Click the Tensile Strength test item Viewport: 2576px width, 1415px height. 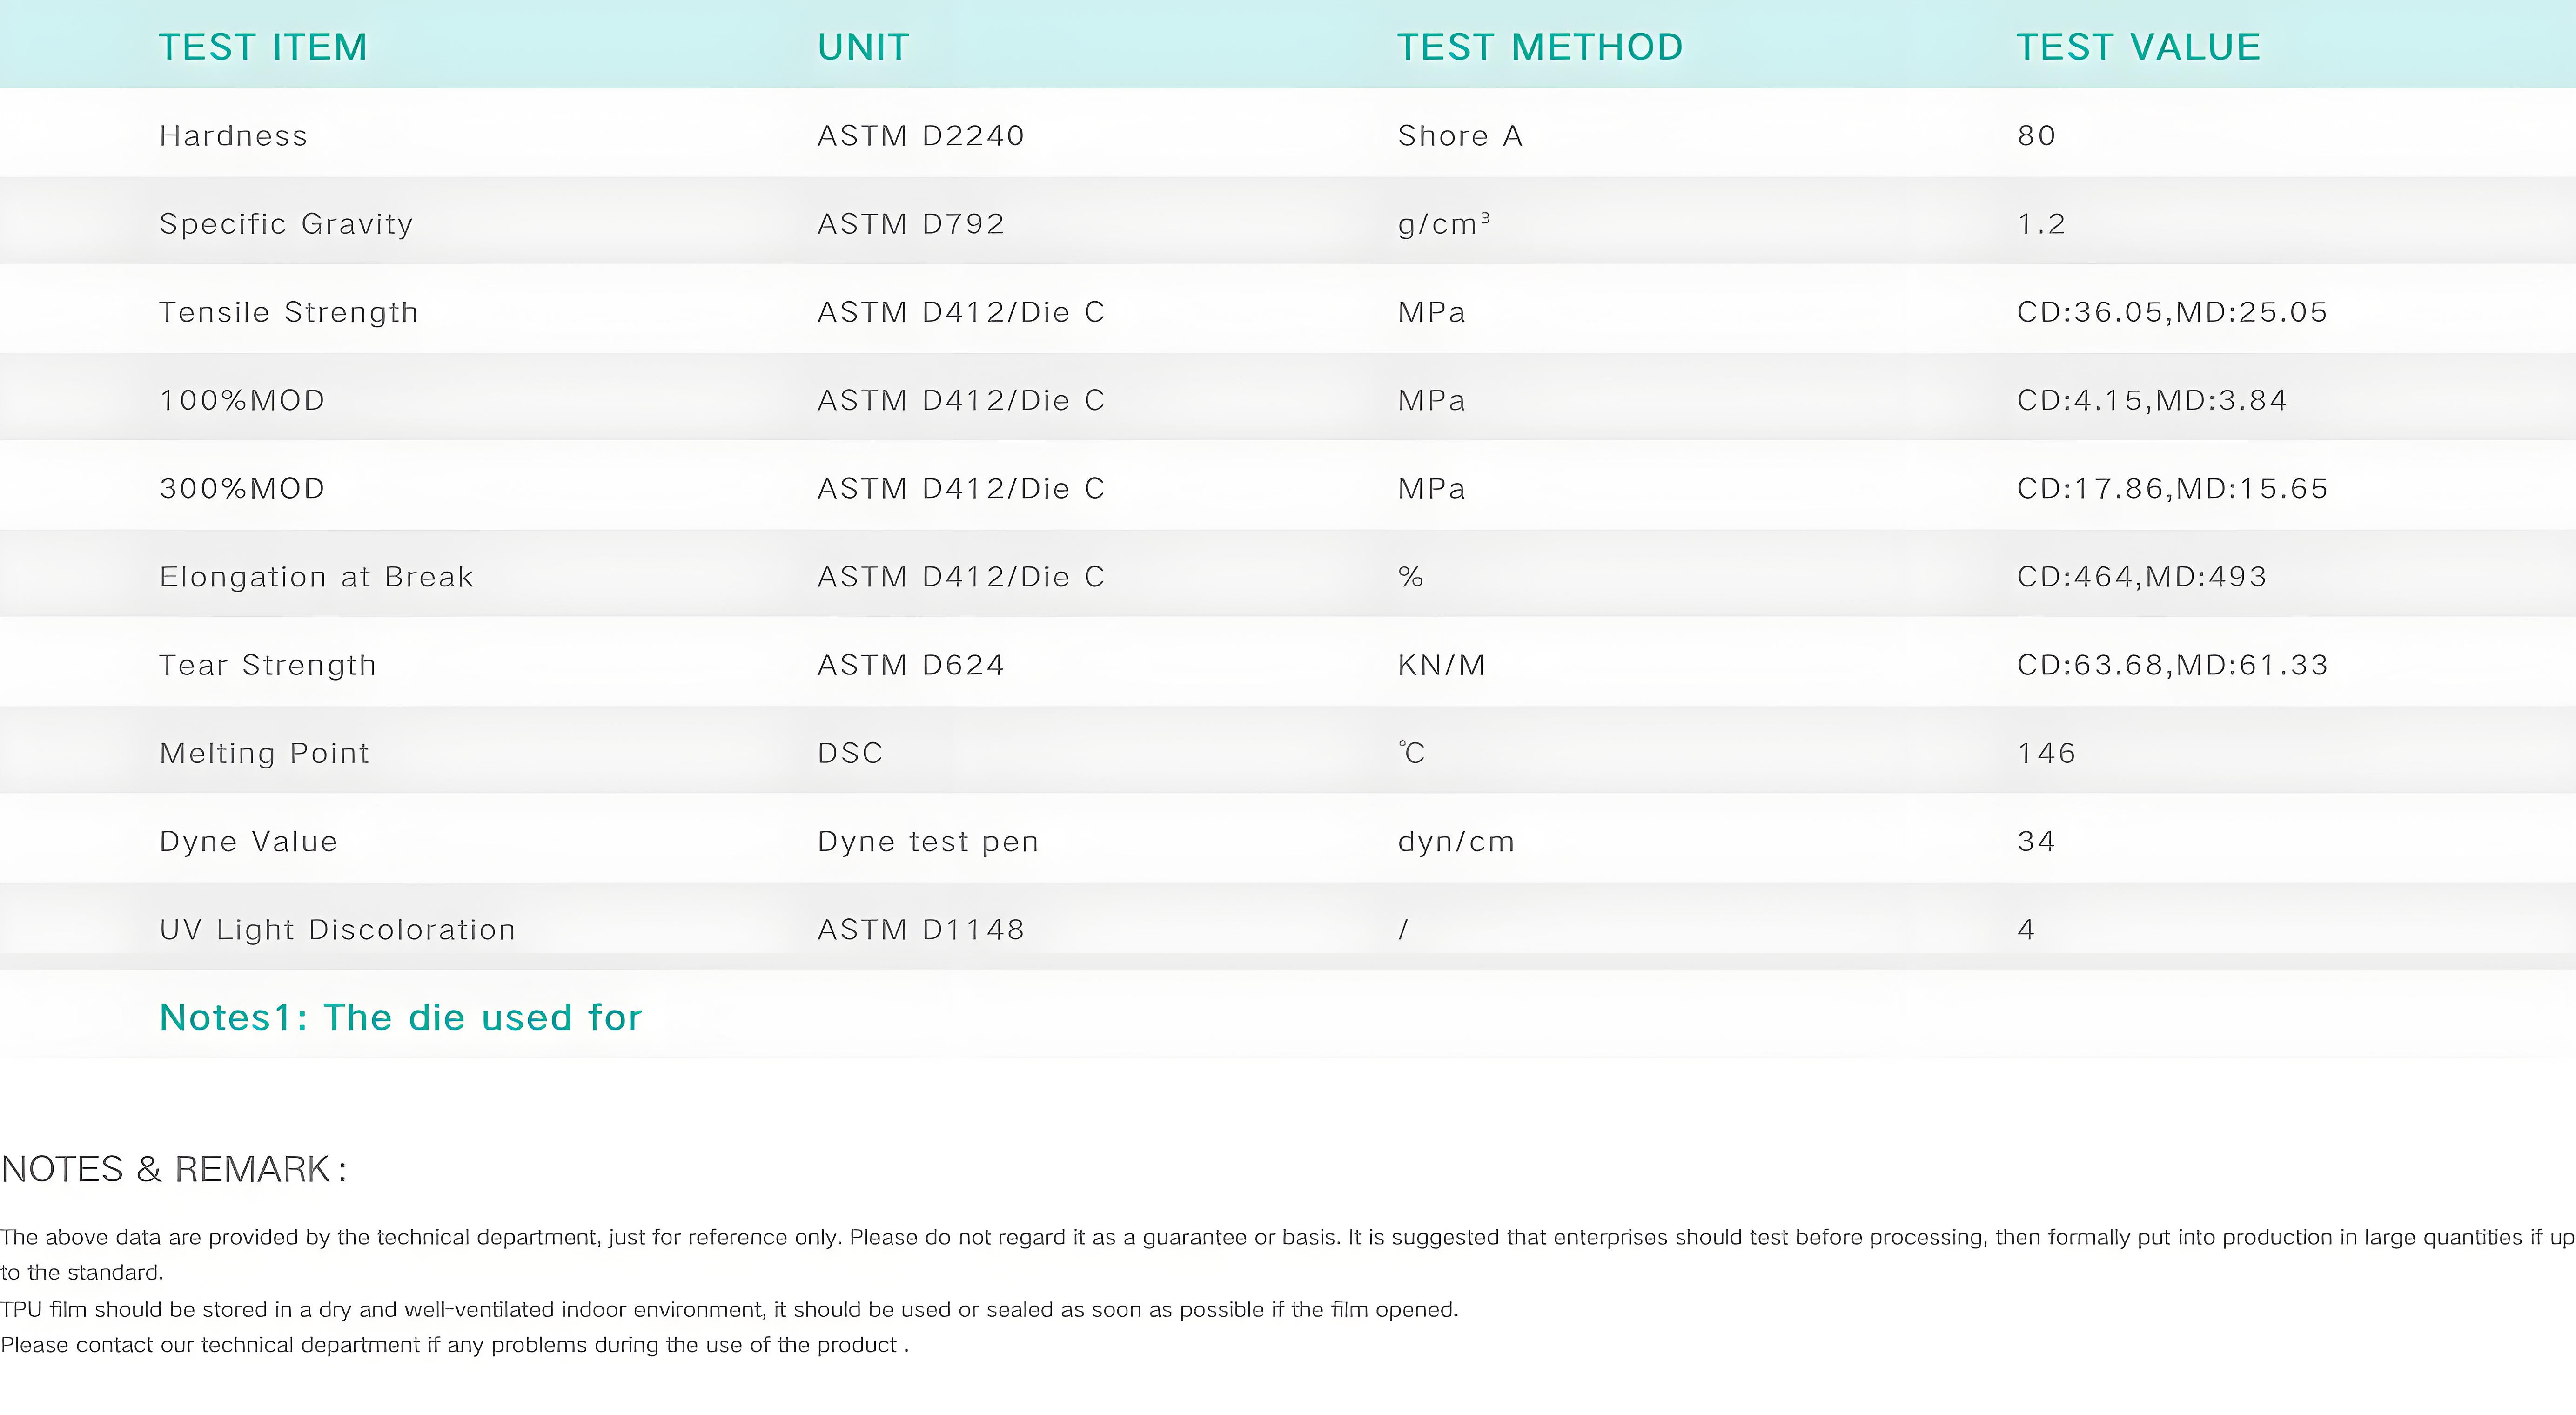288,312
